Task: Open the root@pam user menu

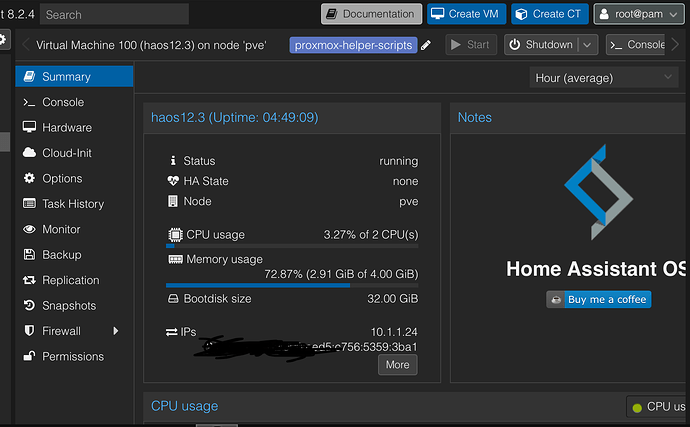Action: click(x=639, y=14)
